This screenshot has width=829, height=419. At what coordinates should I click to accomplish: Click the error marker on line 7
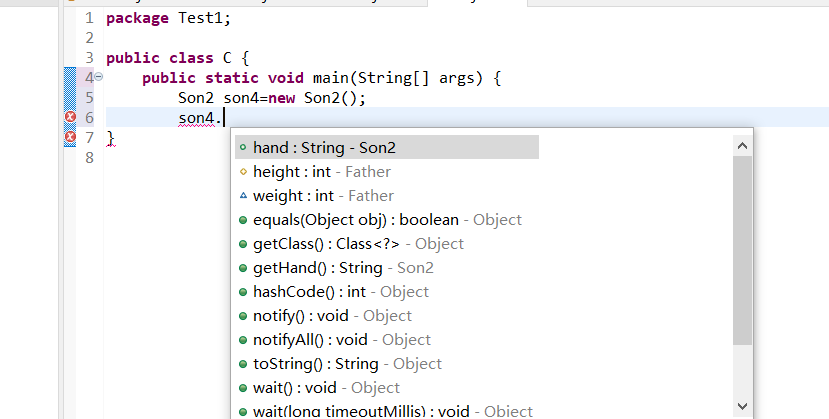tap(70, 137)
